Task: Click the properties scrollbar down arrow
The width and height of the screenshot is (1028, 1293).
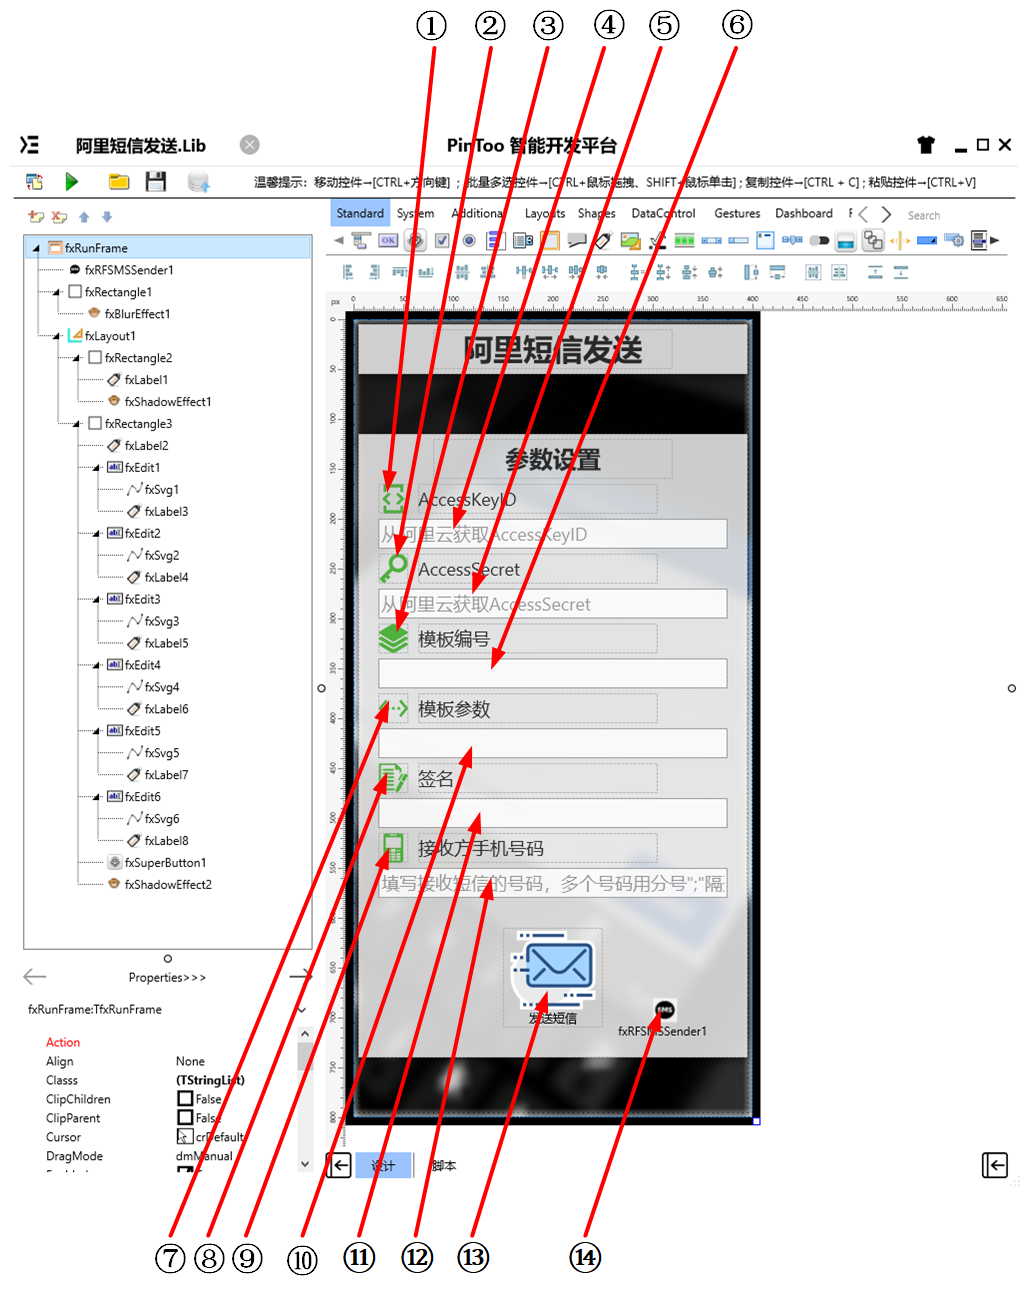Action: coord(305,1164)
